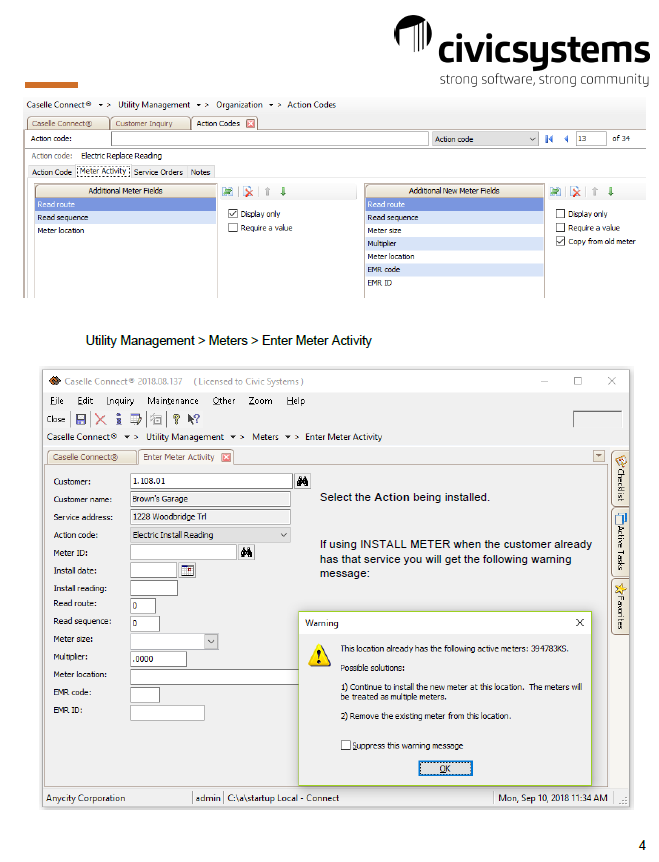Go to first action code record
Viewport: 659px width, 862px height.
pyautogui.click(x=549, y=139)
